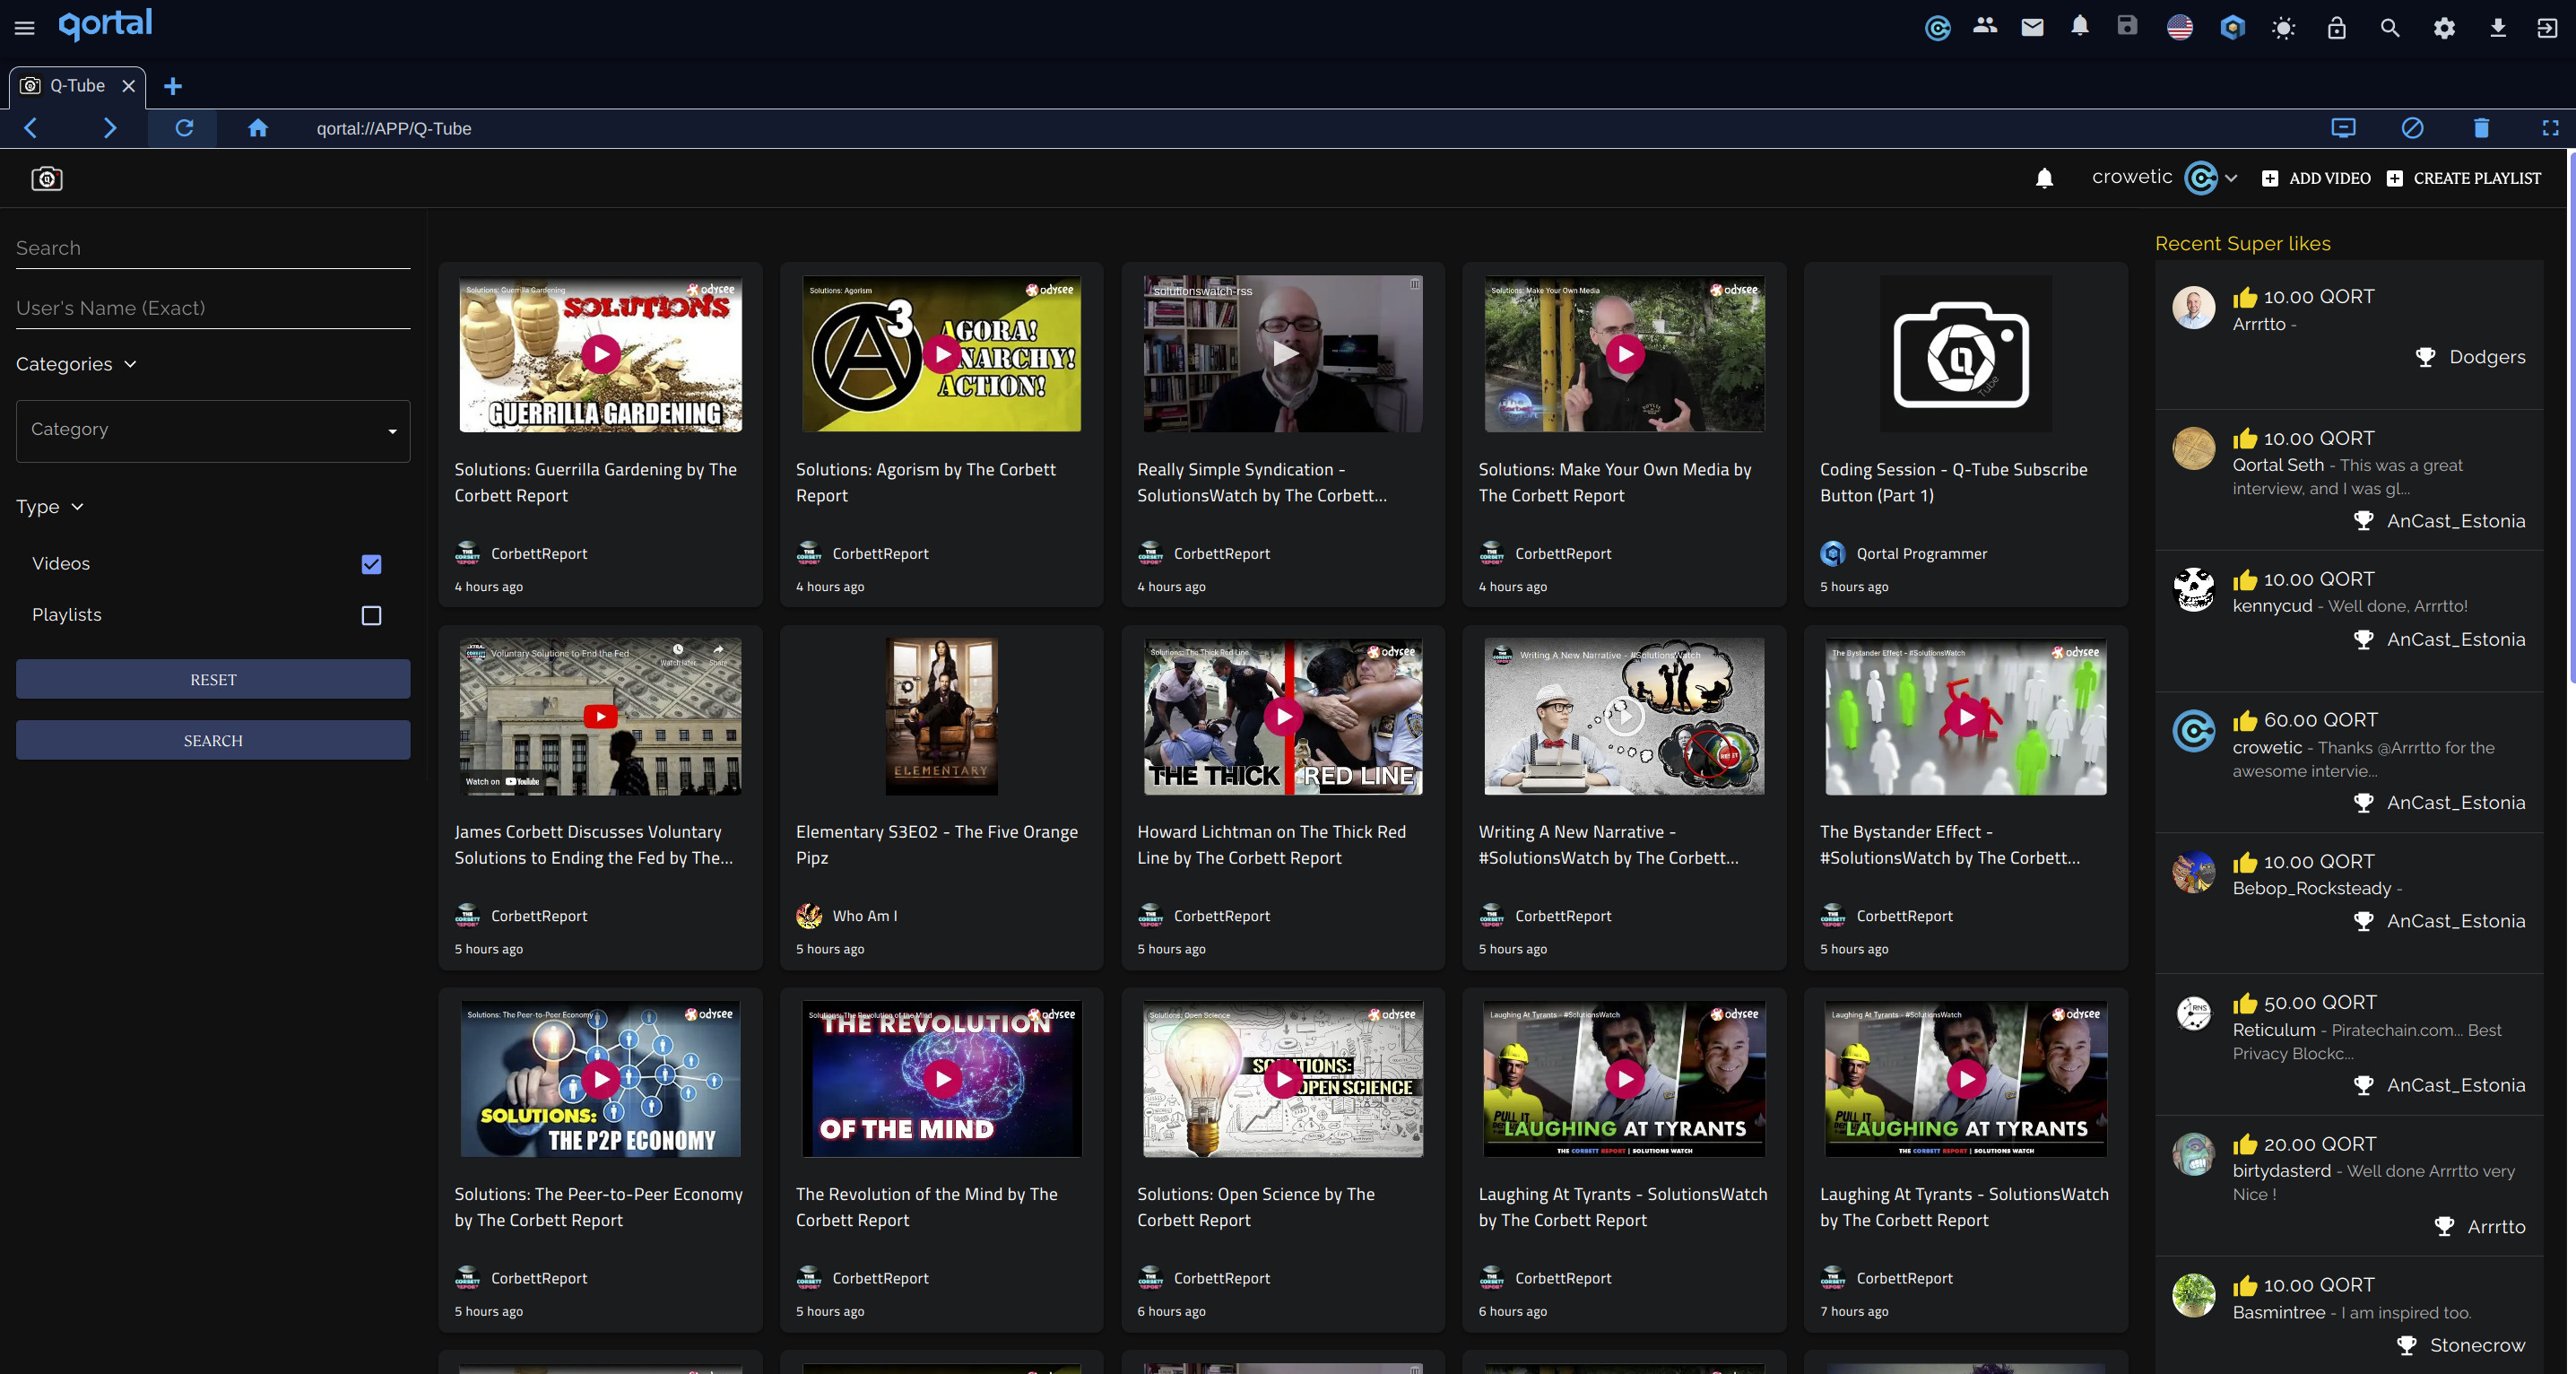Enable the Playlists checkbox
Image resolution: width=2576 pixels, height=1374 pixels.
pyautogui.click(x=371, y=615)
